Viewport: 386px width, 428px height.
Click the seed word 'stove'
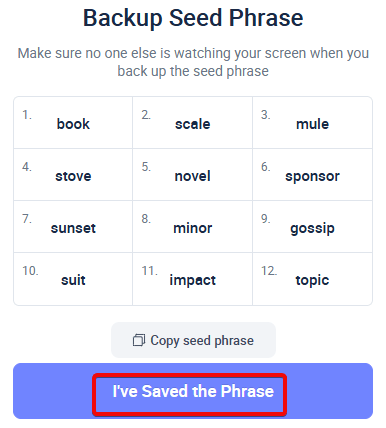point(73,176)
